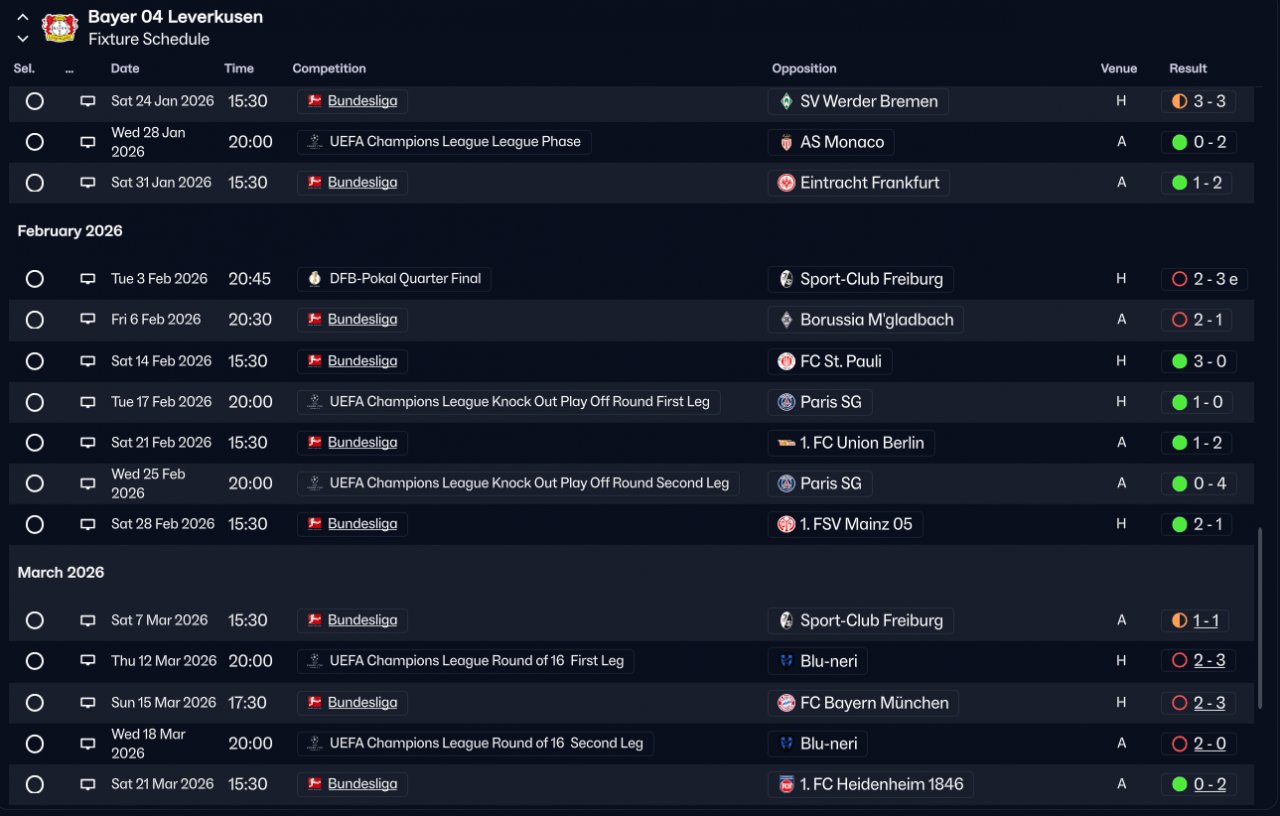Select the 1. FSV Mainz 05 fixture radio
Screen dimensions: 1280x816
(x=35, y=524)
